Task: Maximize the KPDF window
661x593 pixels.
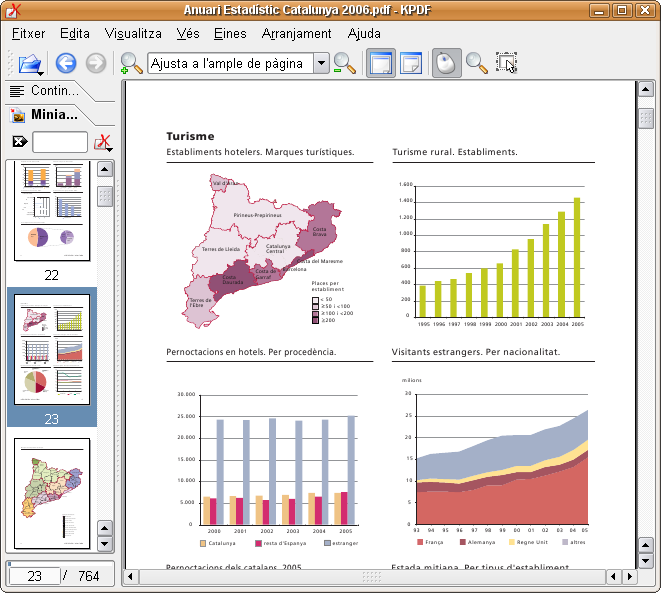Action: tap(622, 10)
